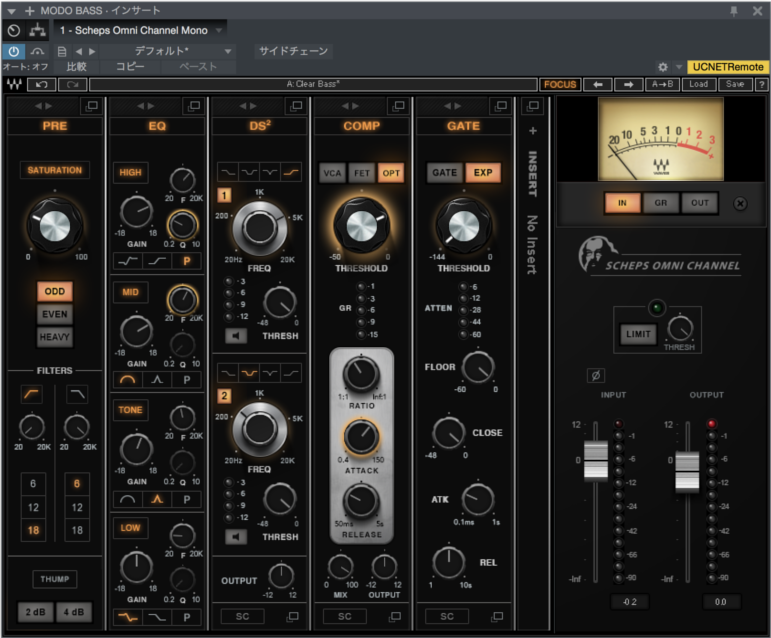Toggle the phase invert Ø button
This screenshot has width=771, height=638.
coord(595,376)
